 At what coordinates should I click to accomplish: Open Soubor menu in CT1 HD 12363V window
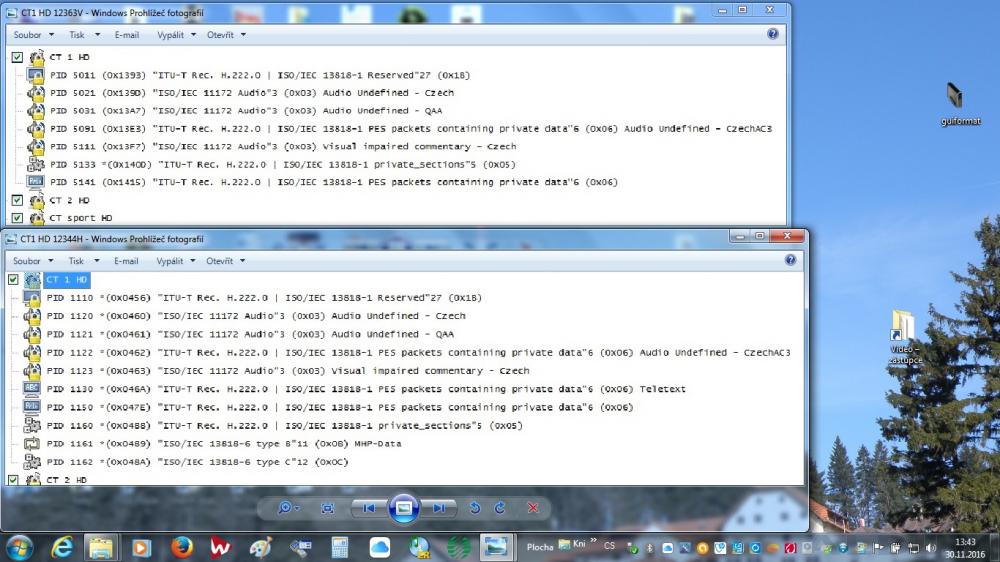[33, 35]
